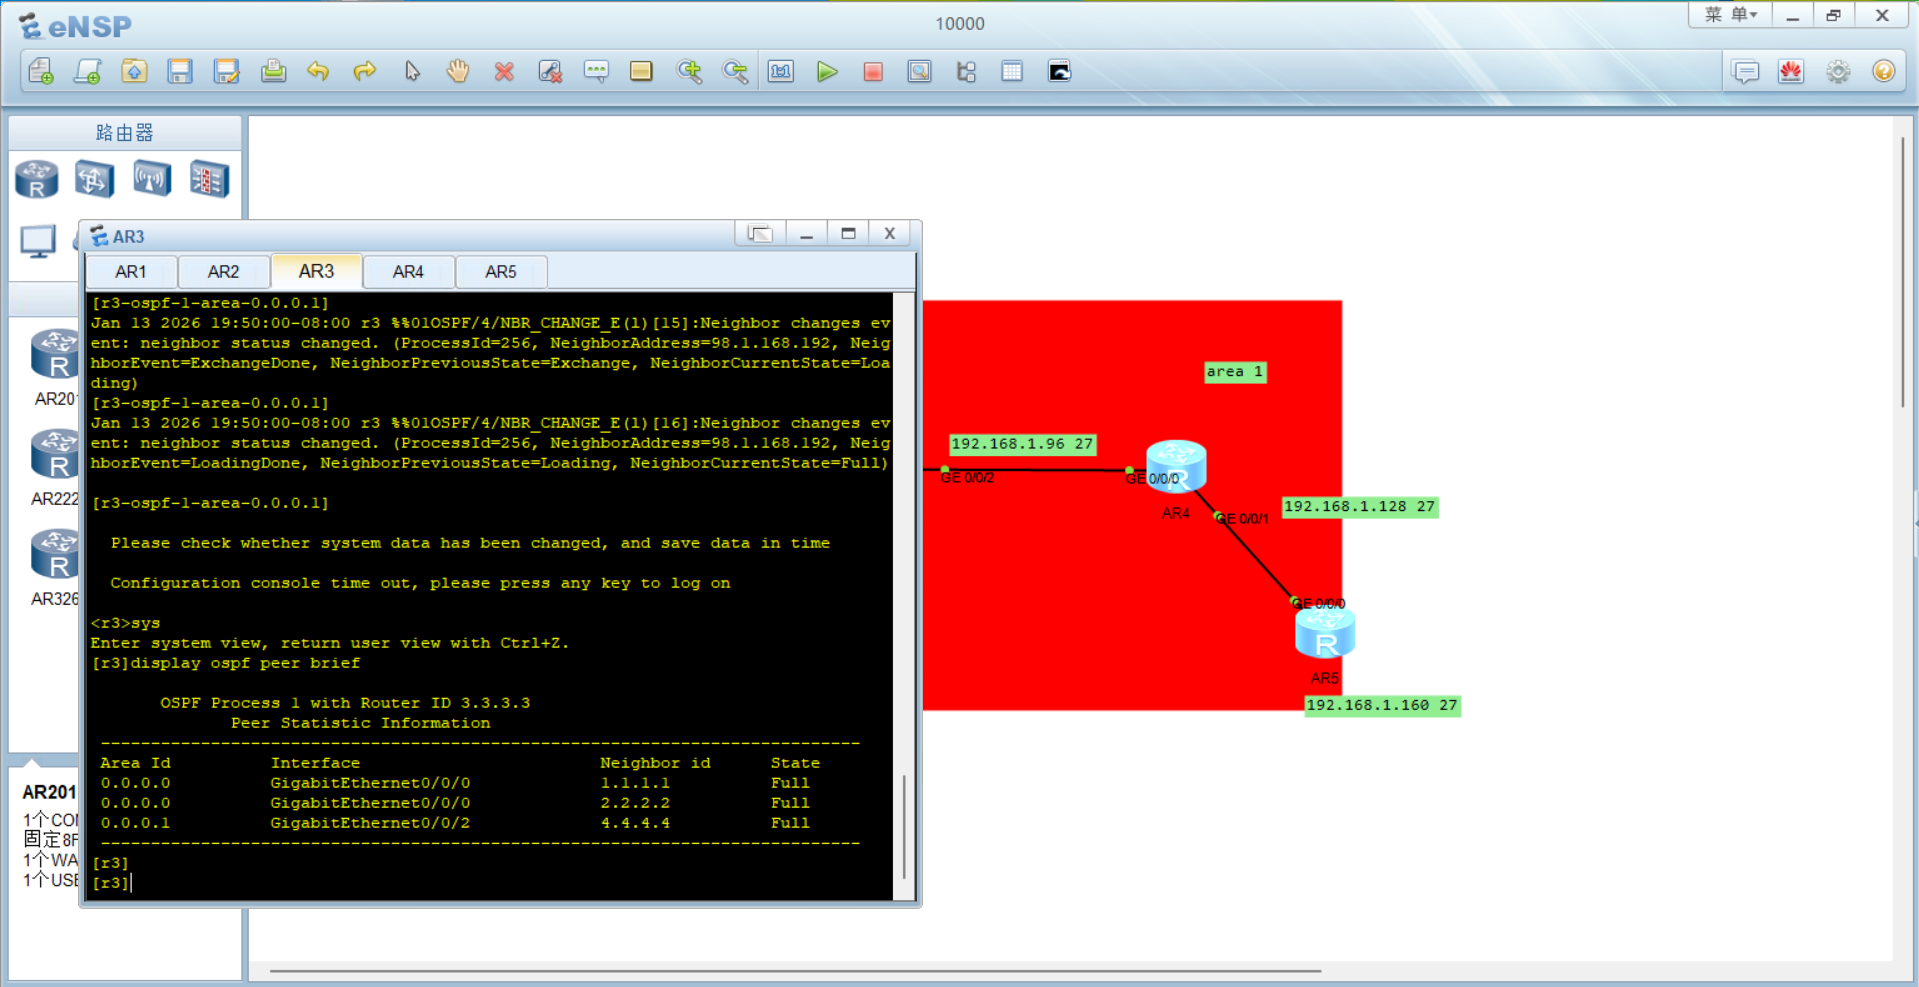Open the packet capture tool
This screenshot has height=987, width=1919.
[919, 71]
